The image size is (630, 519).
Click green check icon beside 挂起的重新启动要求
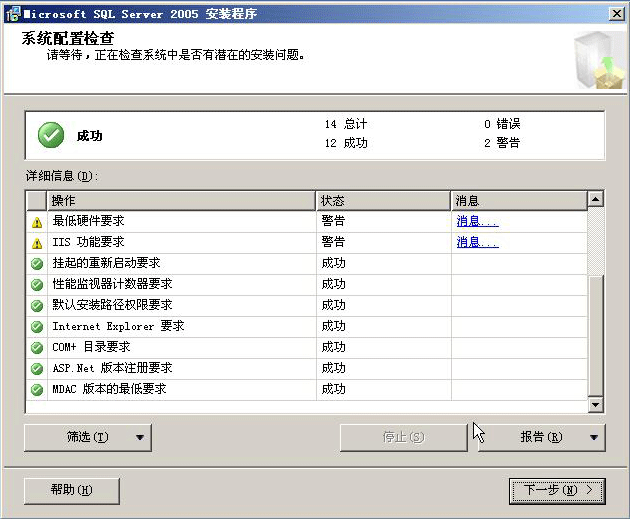point(37,264)
